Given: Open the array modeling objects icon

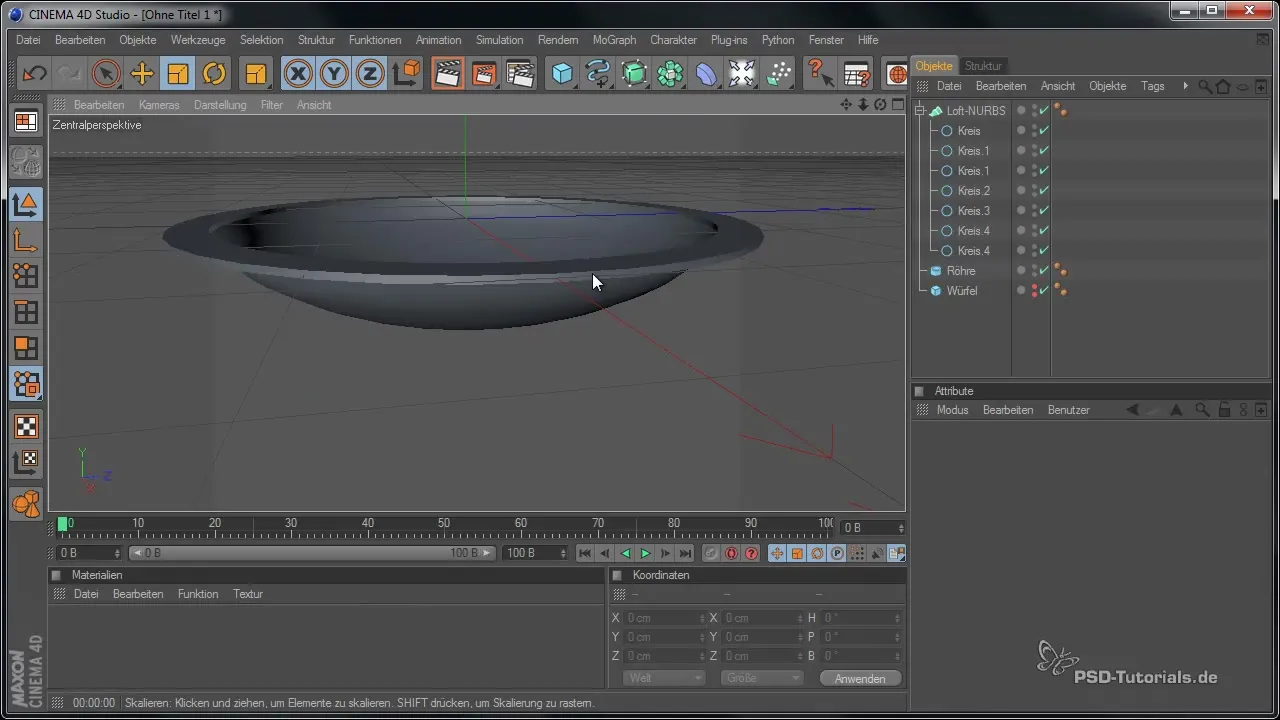Looking at the screenshot, I should [x=670, y=74].
